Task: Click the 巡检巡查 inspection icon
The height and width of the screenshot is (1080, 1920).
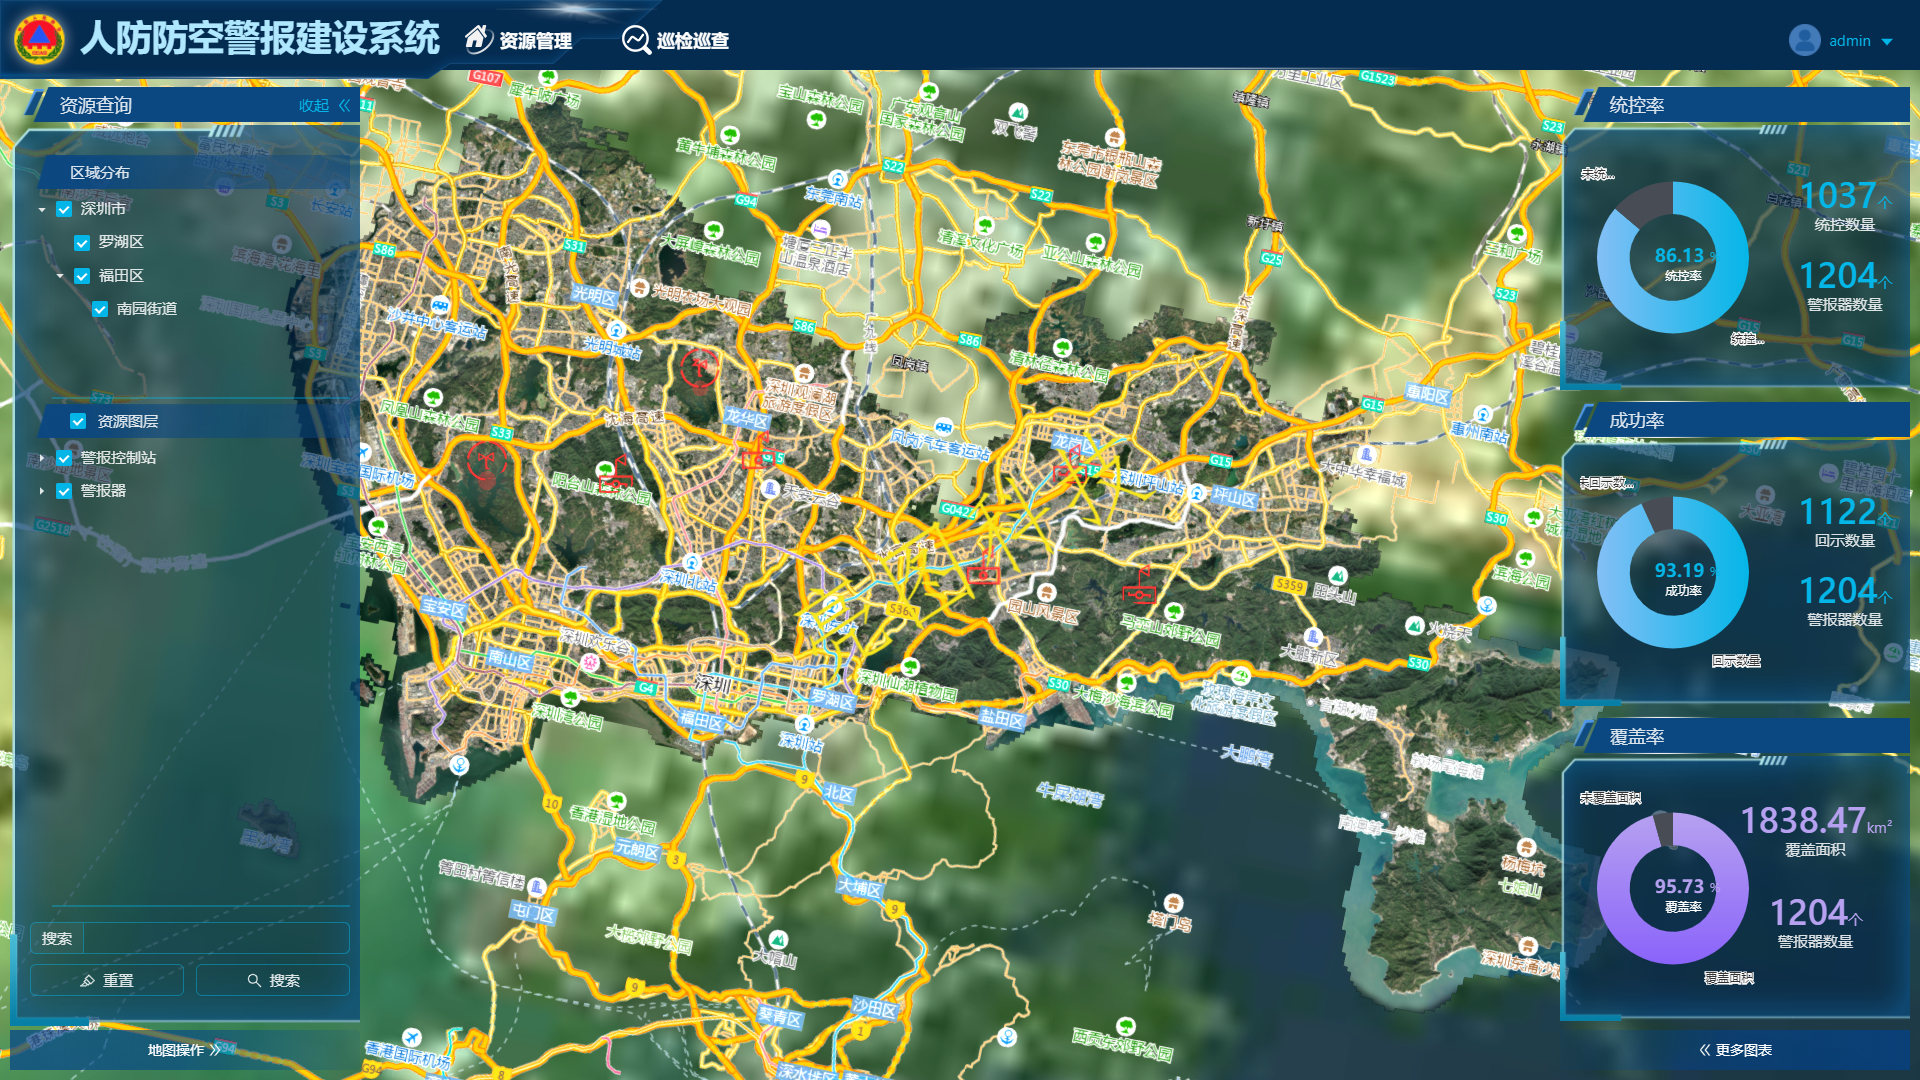Action: [636, 40]
